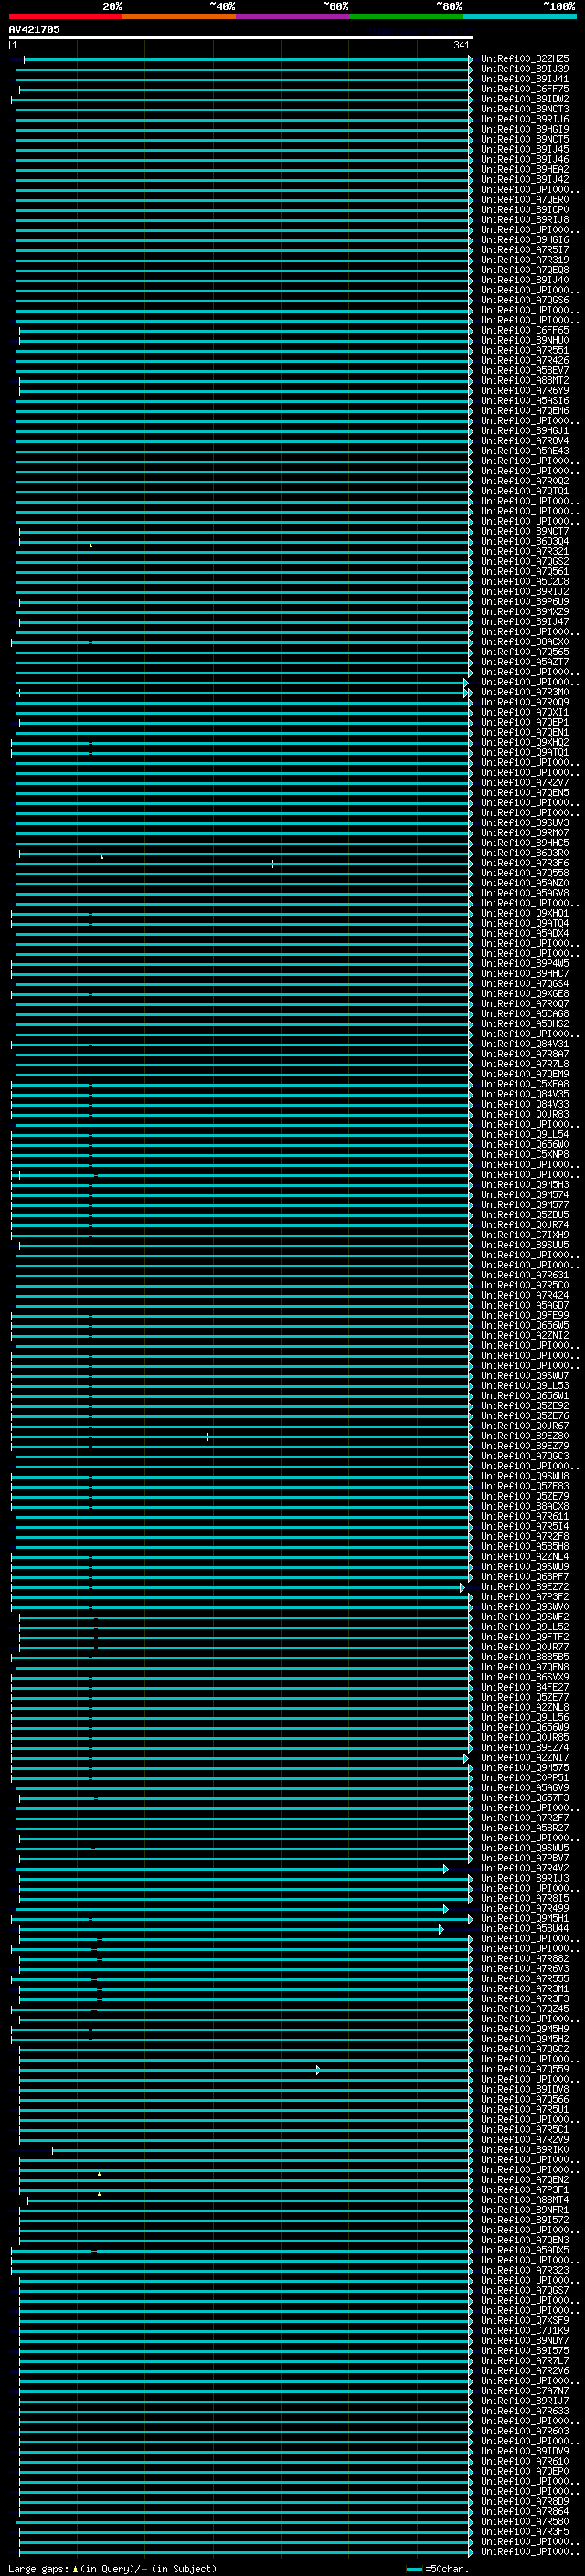
Task: Click the AV421705 query name
Action: click(x=34, y=30)
